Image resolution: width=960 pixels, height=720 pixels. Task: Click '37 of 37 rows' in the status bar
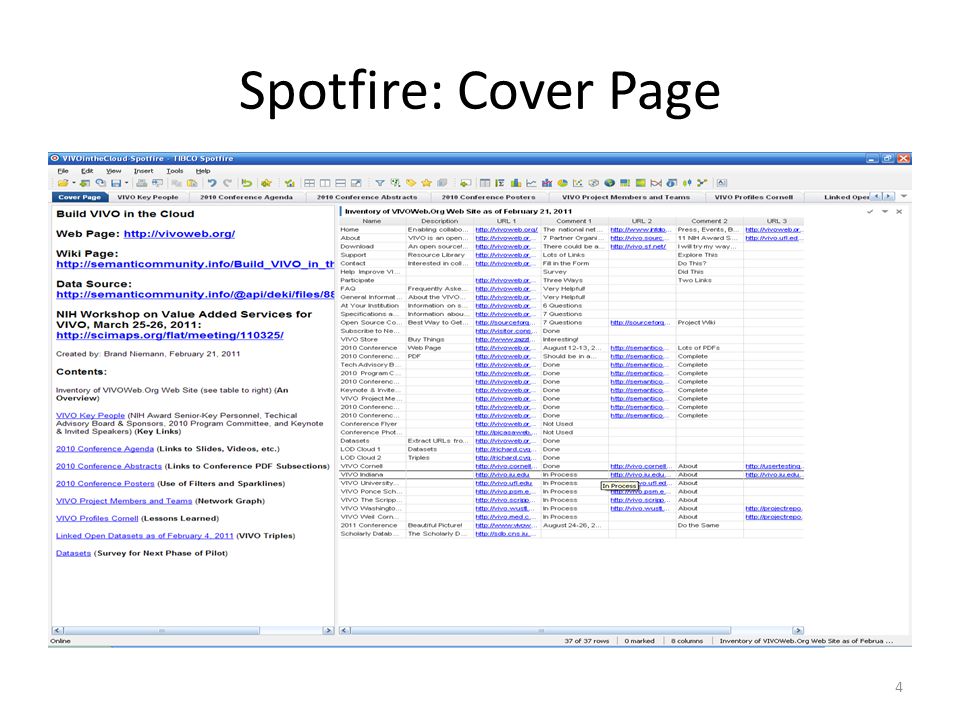pyautogui.click(x=587, y=641)
